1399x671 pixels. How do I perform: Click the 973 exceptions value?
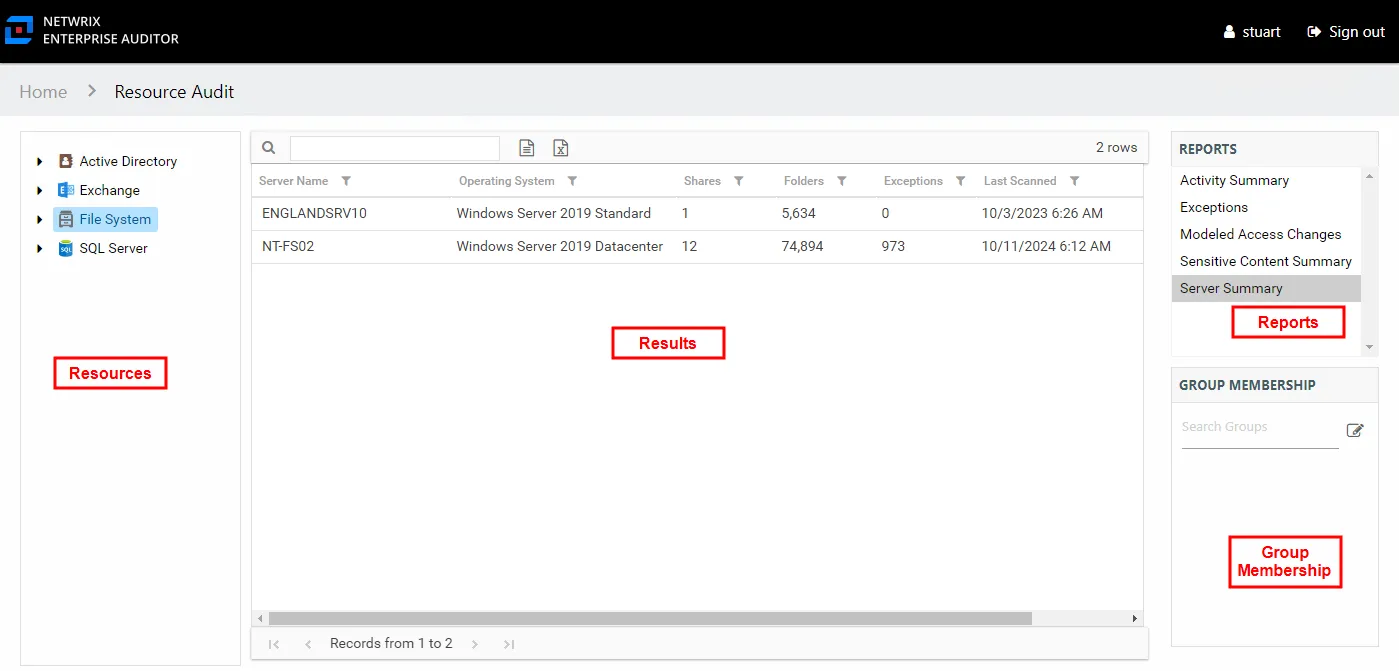coord(893,246)
